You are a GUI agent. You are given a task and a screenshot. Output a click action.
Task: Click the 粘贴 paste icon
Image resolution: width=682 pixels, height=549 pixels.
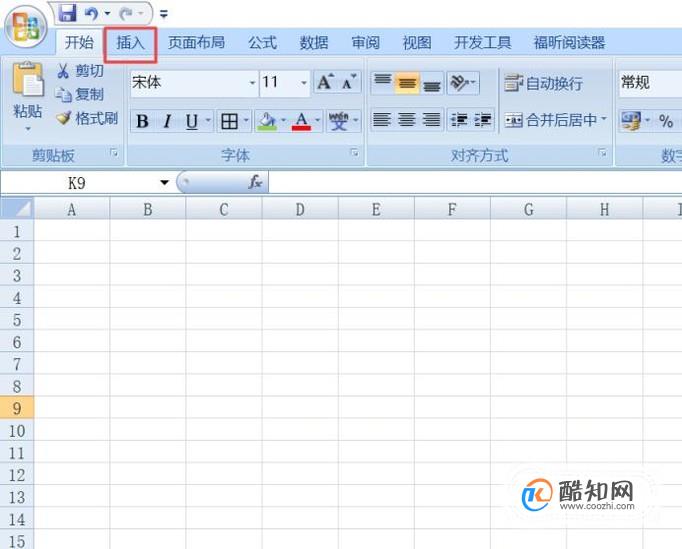tap(28, 79)
